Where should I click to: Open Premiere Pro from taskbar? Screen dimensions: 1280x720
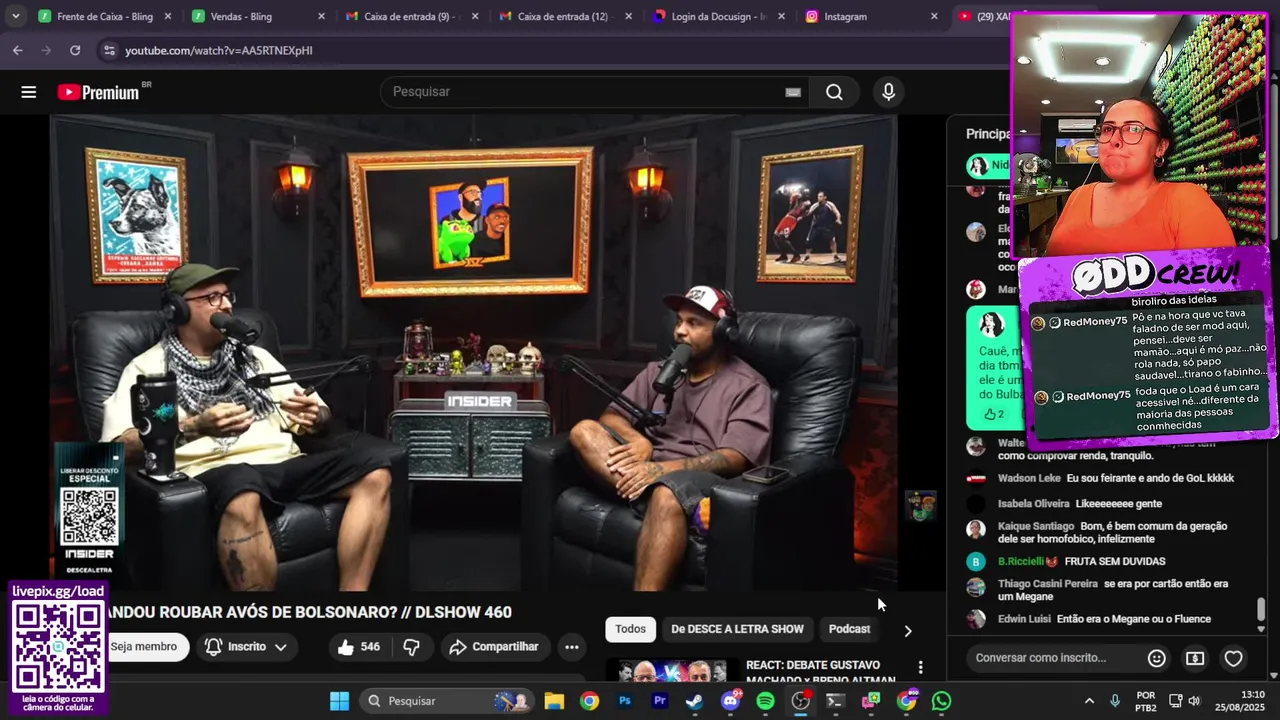point(660,701)
